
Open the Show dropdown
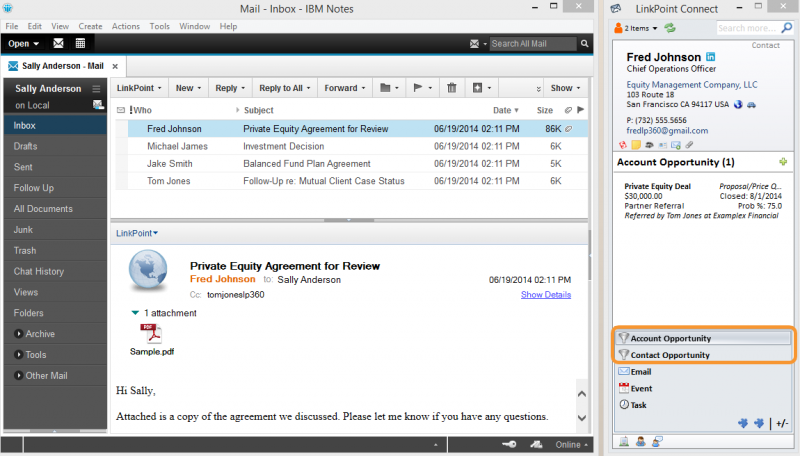point(565,88)
